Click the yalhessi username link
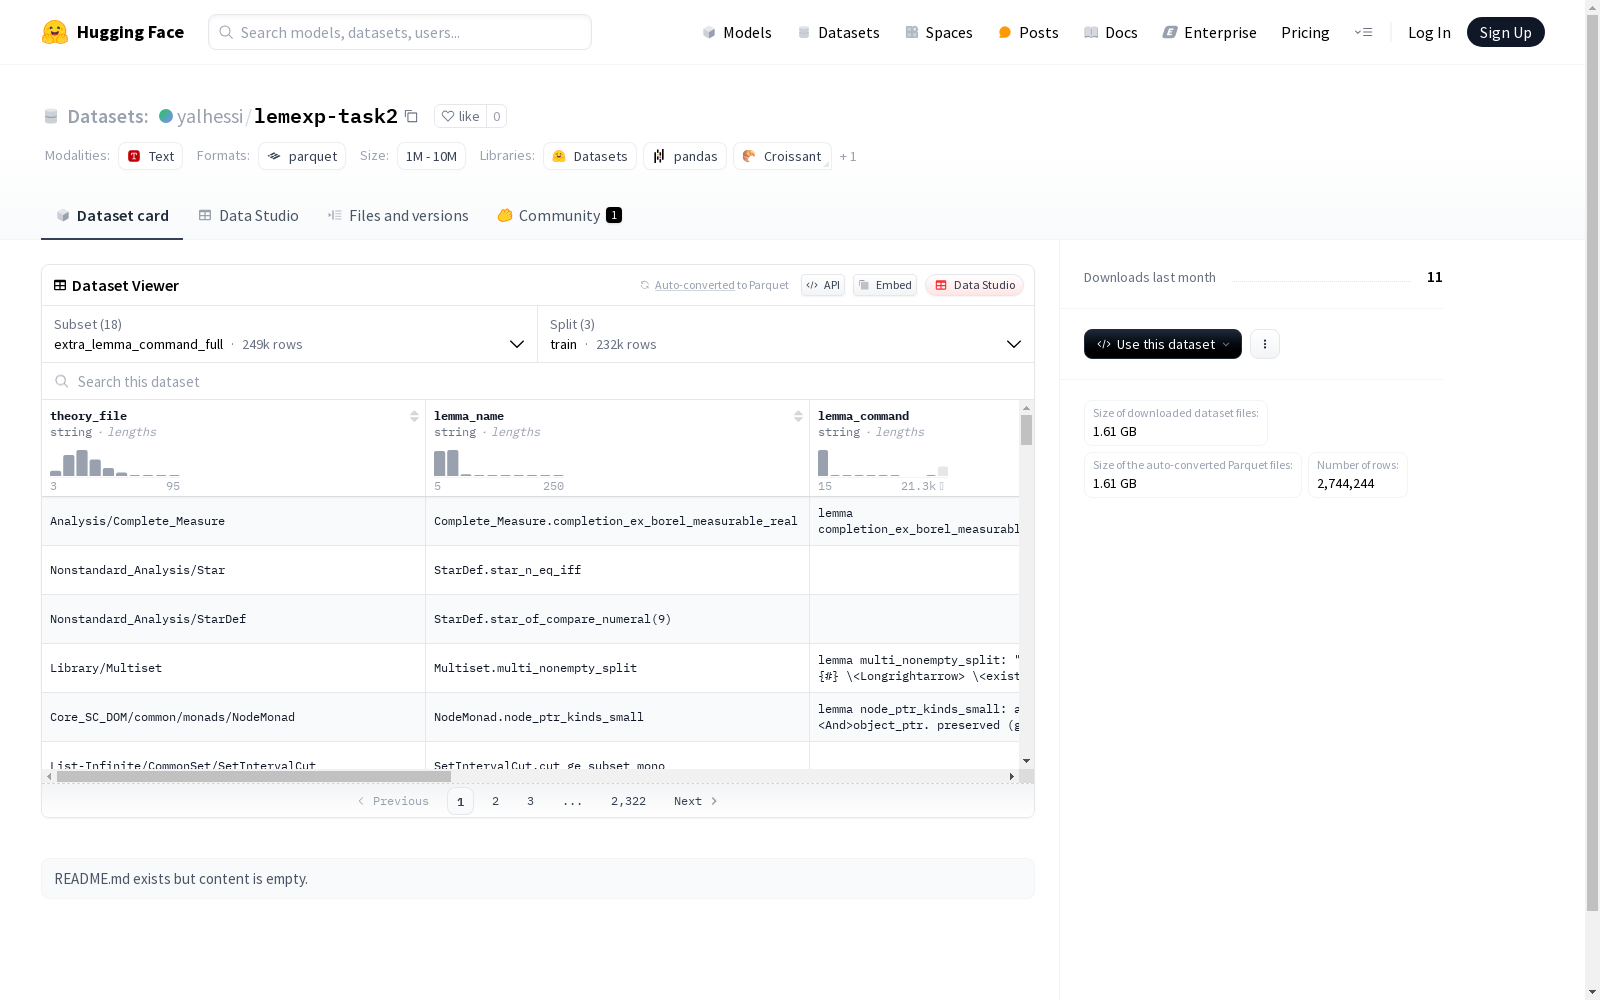 click(x=210, y=116)
